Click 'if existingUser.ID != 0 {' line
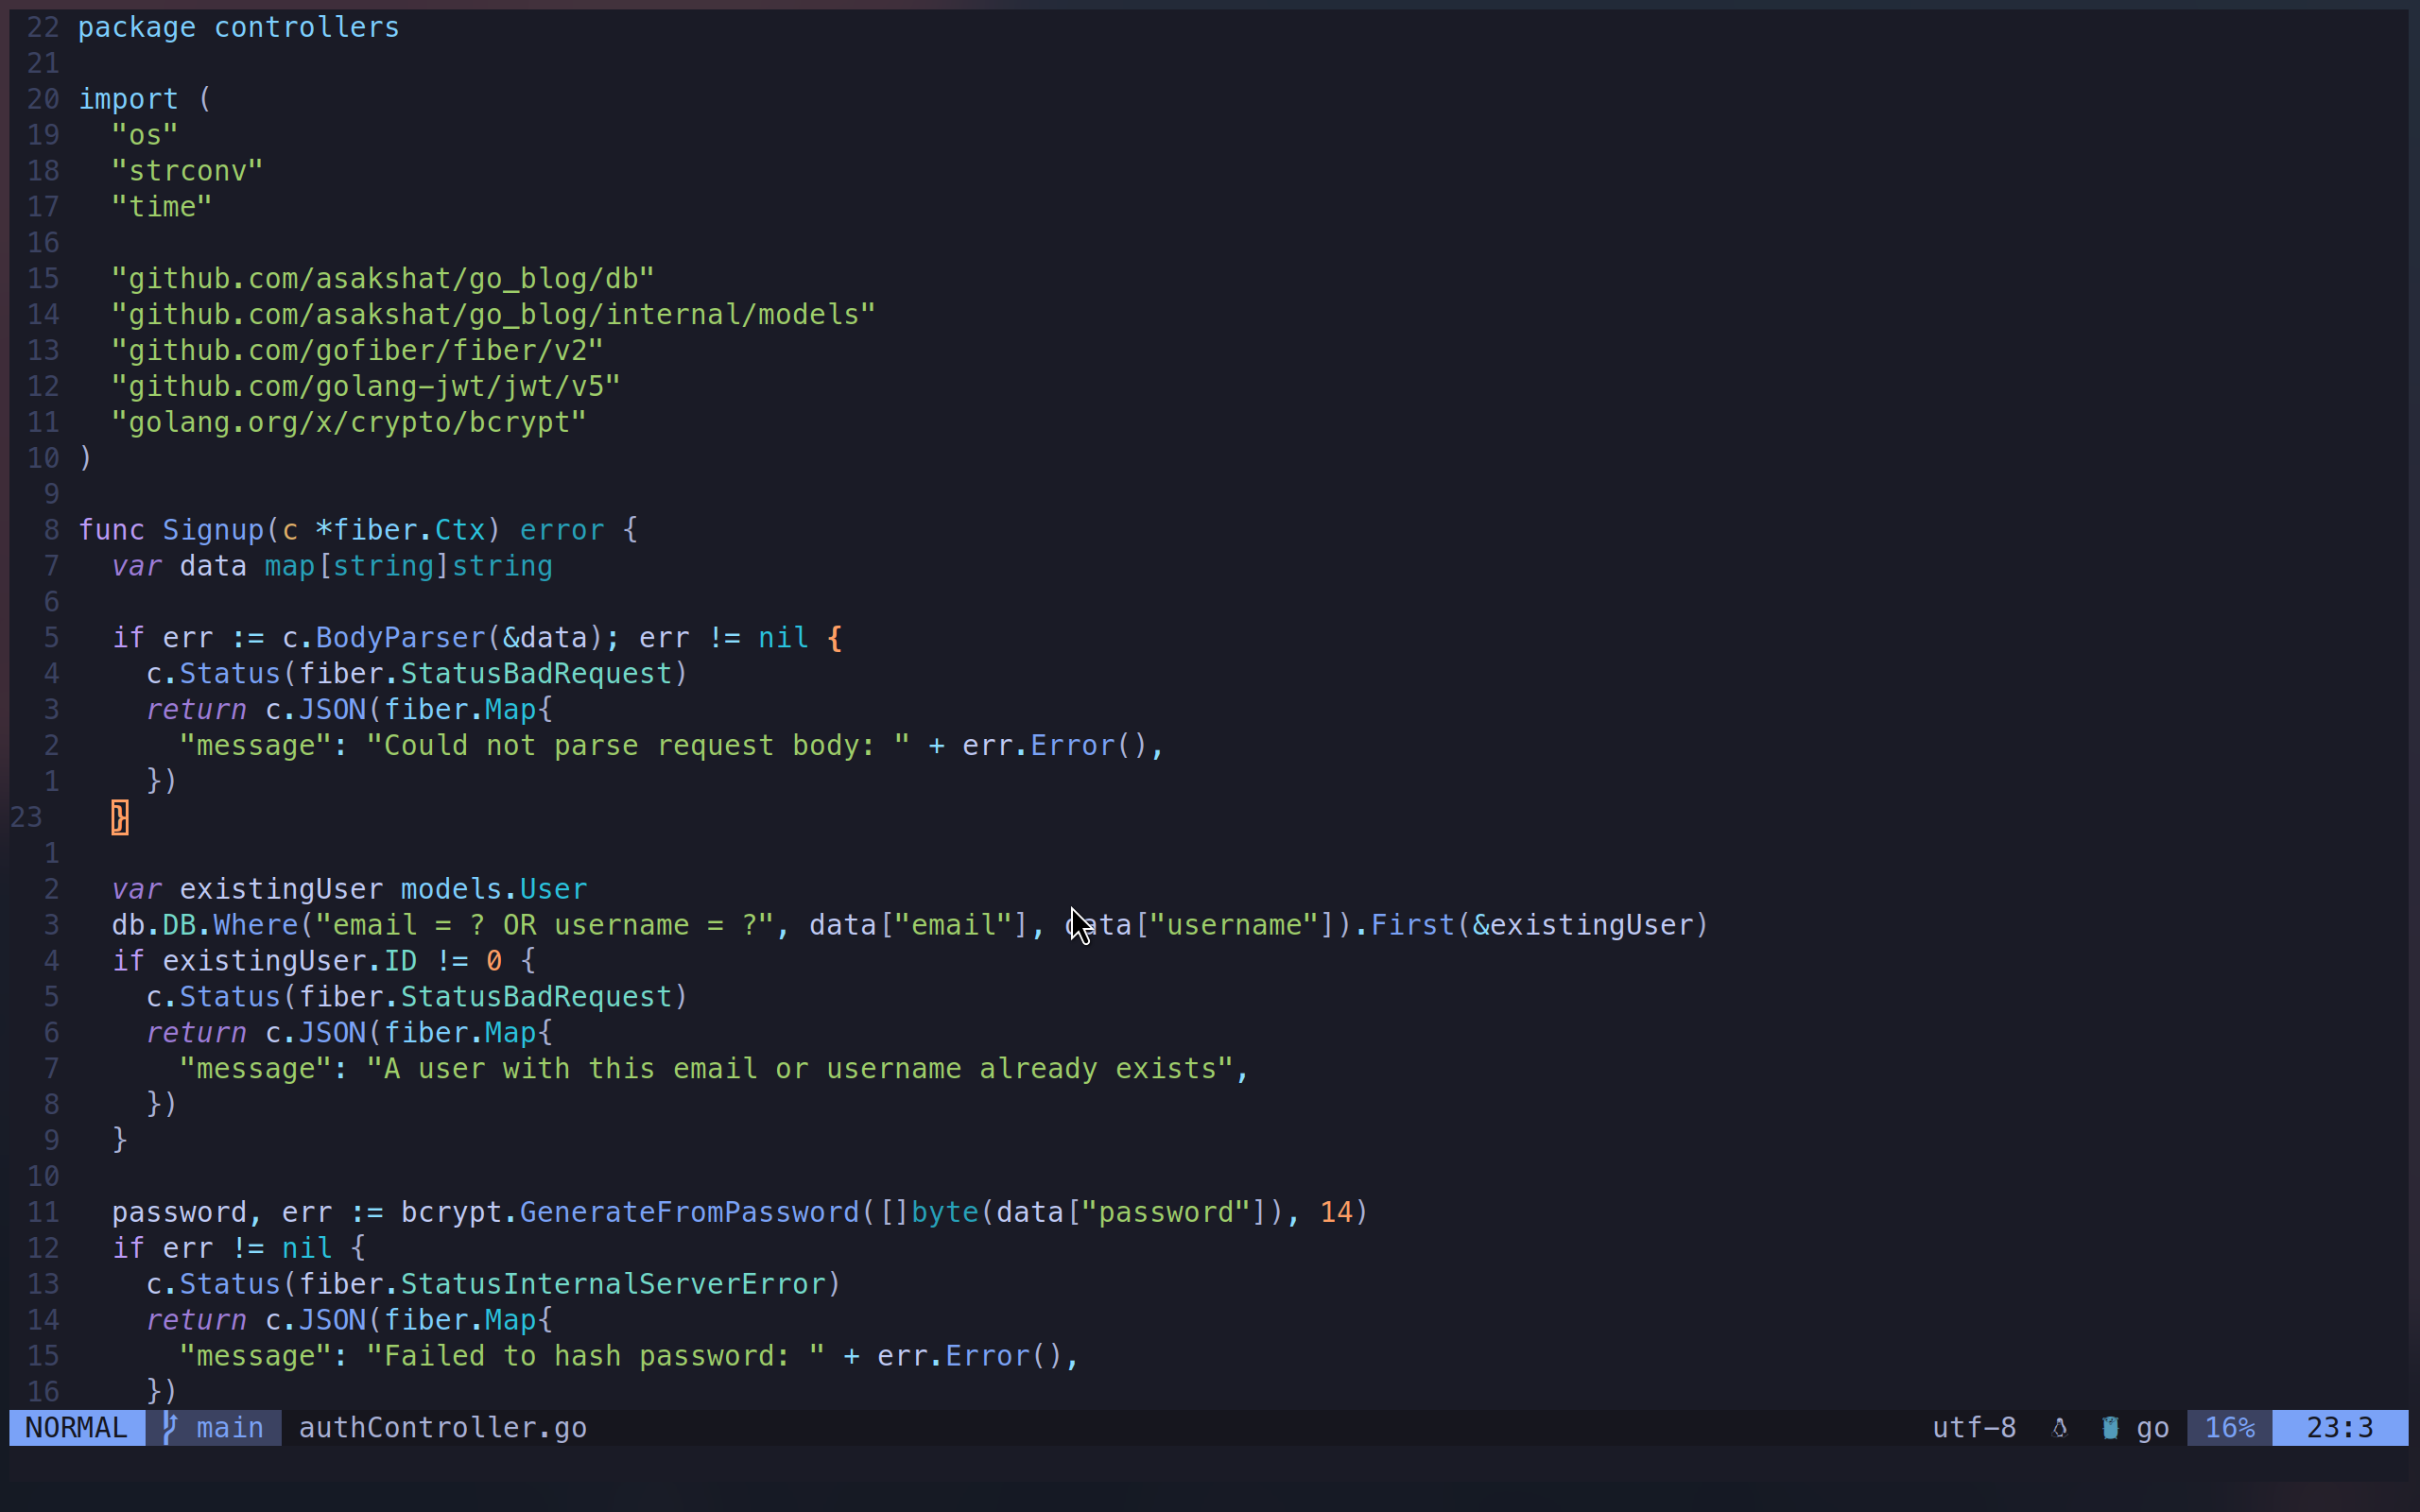This screenshot has width=2420, height=1512. point(323,961)
